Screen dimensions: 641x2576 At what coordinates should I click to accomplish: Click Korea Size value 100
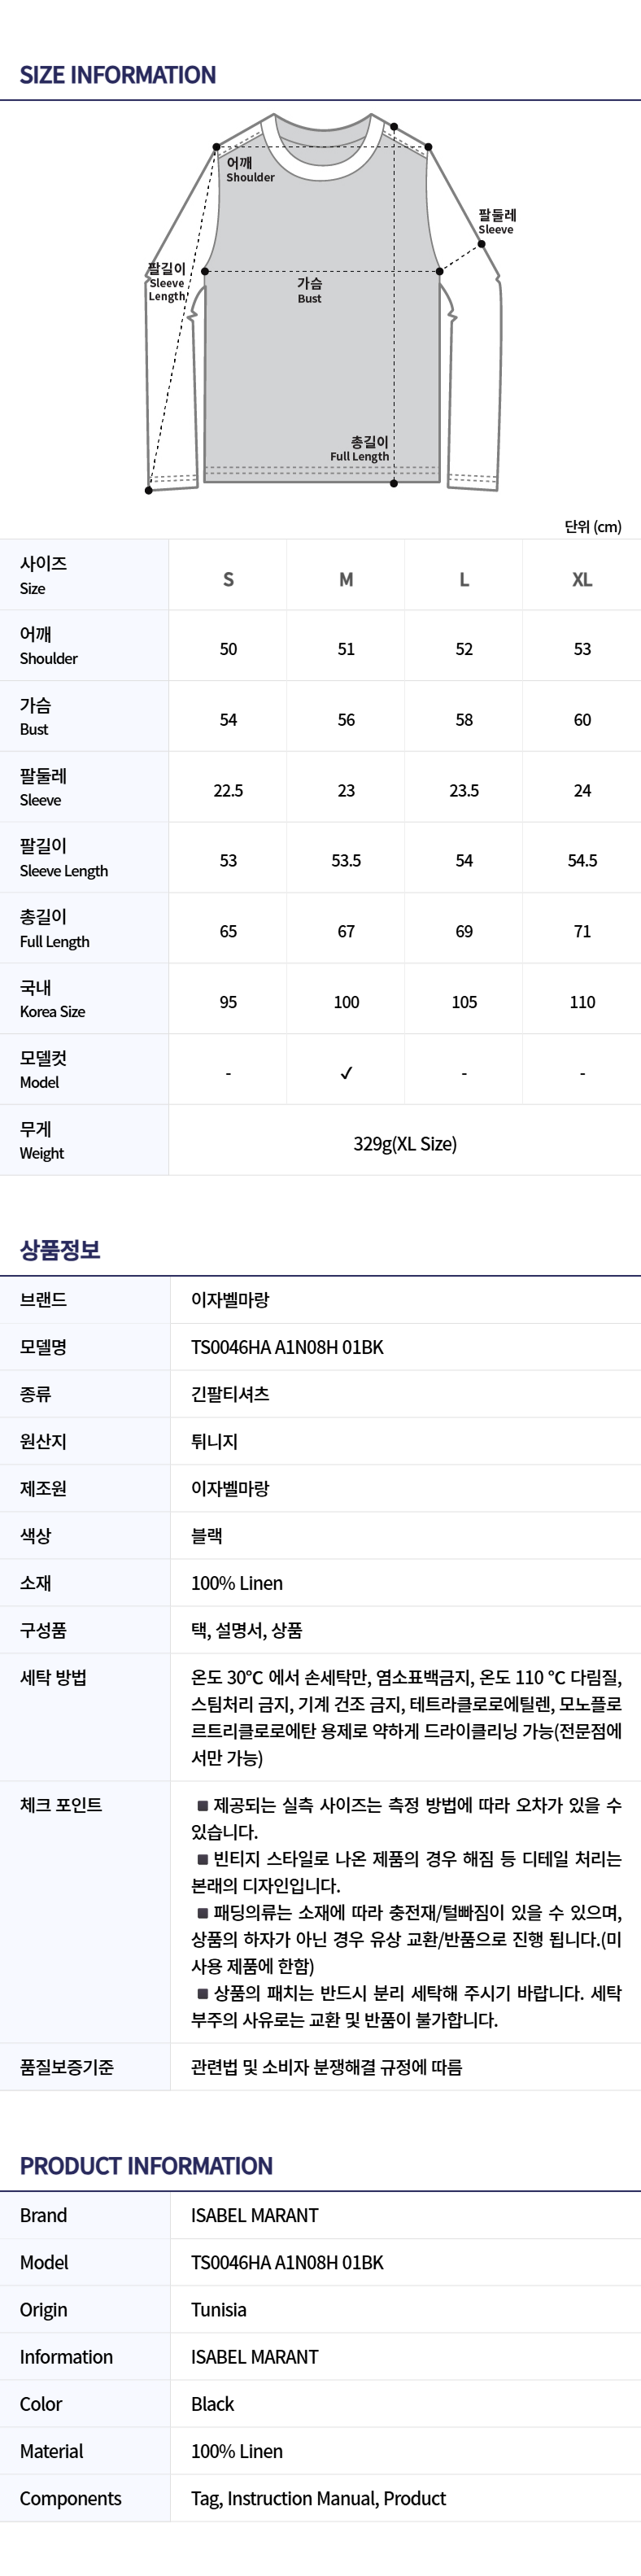[x=346, y=1002]
